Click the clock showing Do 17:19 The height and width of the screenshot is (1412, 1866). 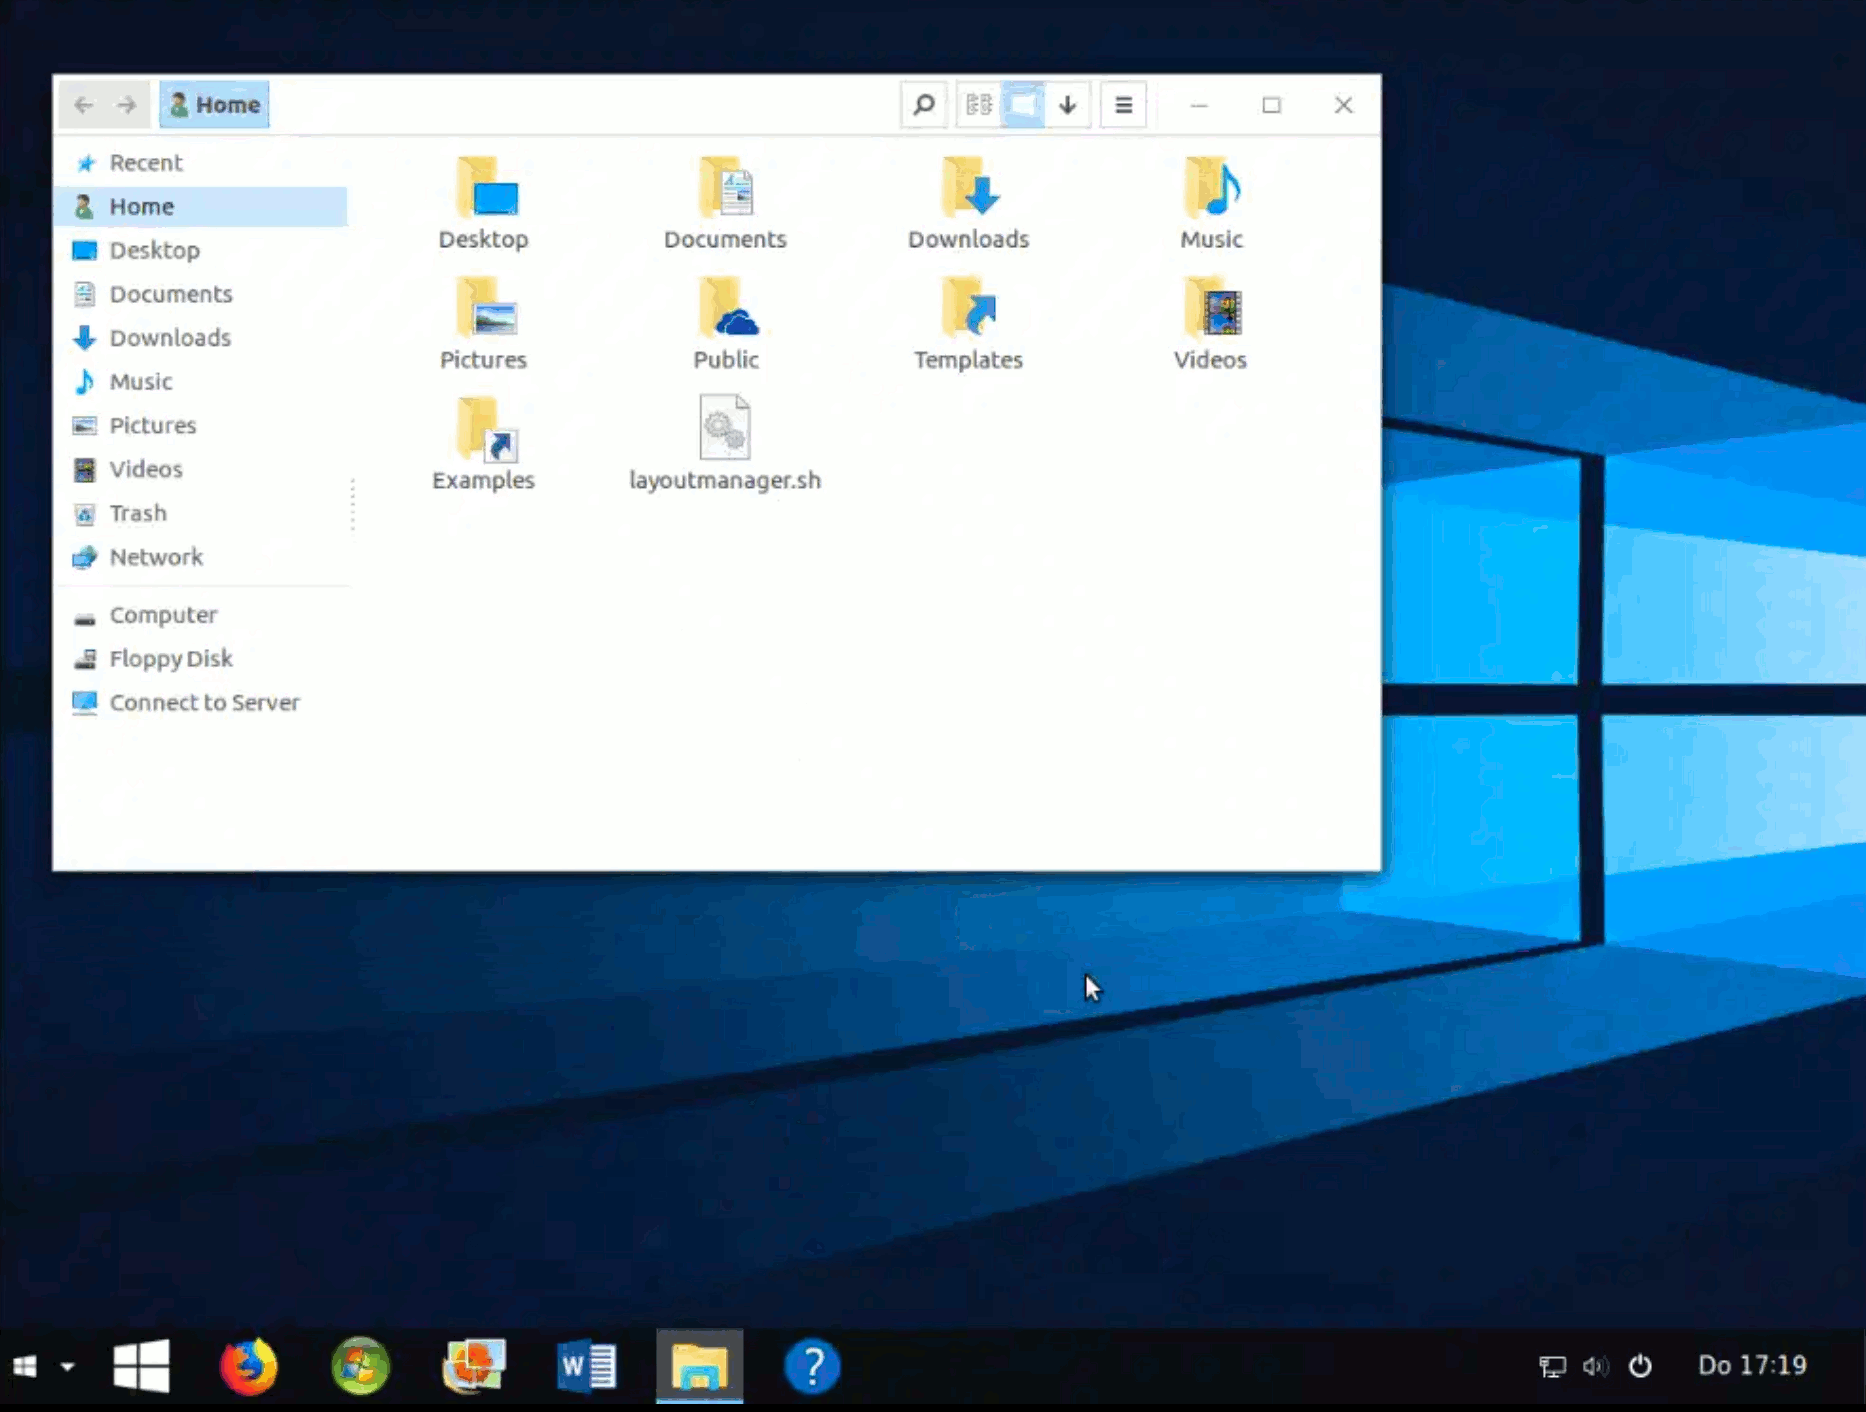[x=1752, y=1366]
